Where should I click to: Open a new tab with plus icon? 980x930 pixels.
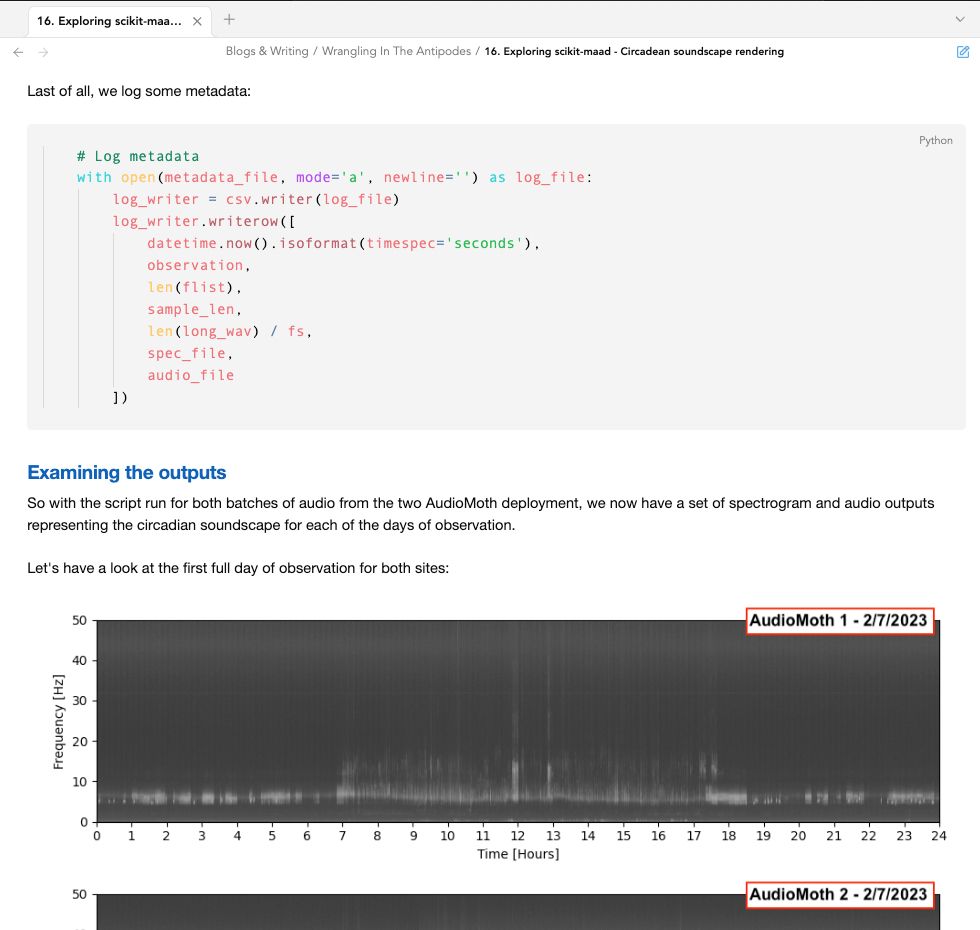point(229,19)
